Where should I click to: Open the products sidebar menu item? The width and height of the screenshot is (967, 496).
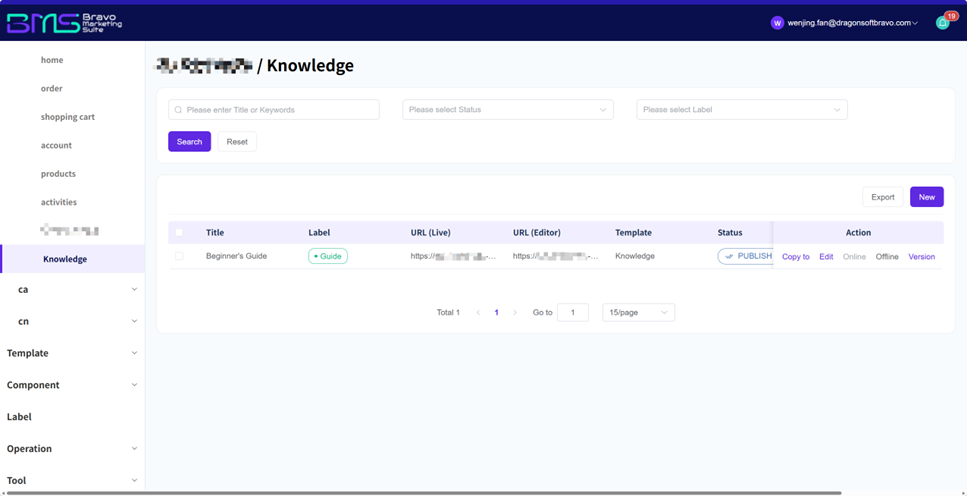[58, 174]
